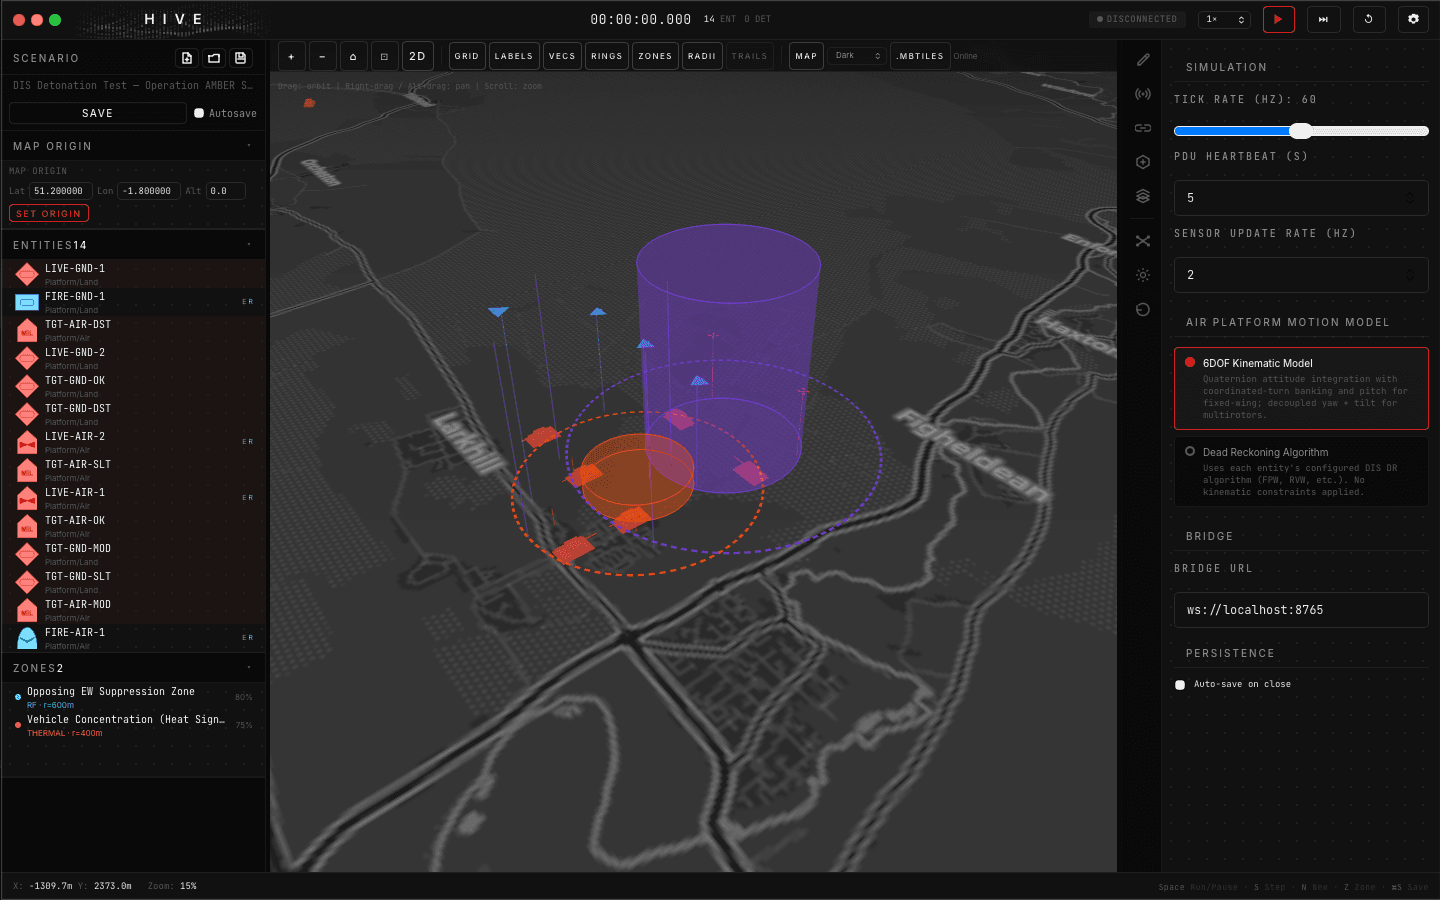Toggle RADII overlay
Screen dimensions: 1440x900
[x=702, y=56]
